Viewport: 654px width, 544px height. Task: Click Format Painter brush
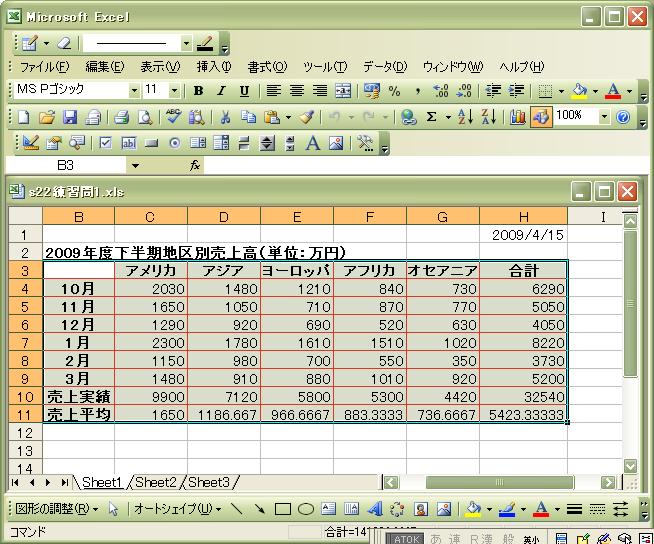[307, 117]
